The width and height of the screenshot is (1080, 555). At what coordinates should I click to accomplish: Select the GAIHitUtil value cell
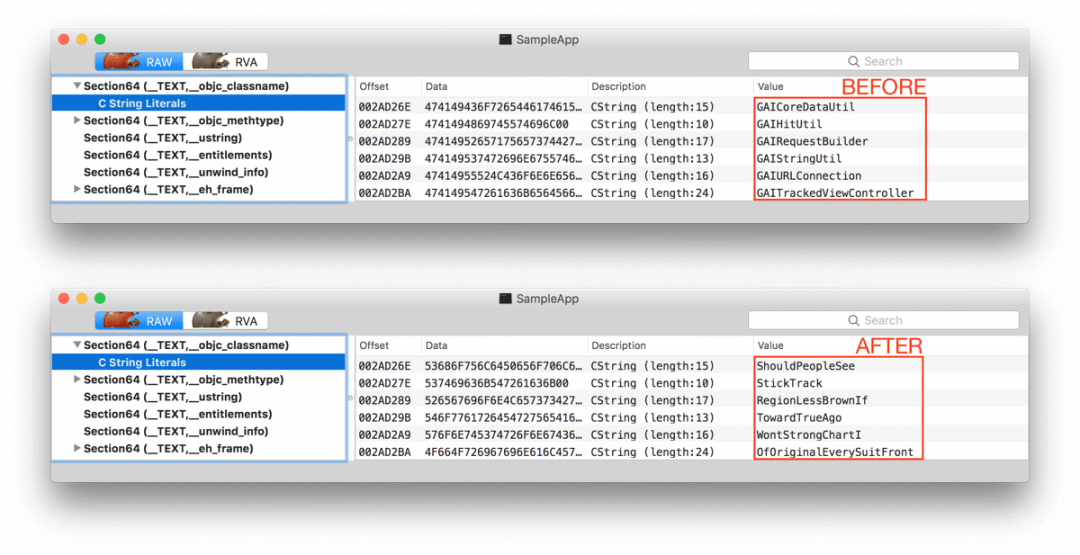pos(789,124)
